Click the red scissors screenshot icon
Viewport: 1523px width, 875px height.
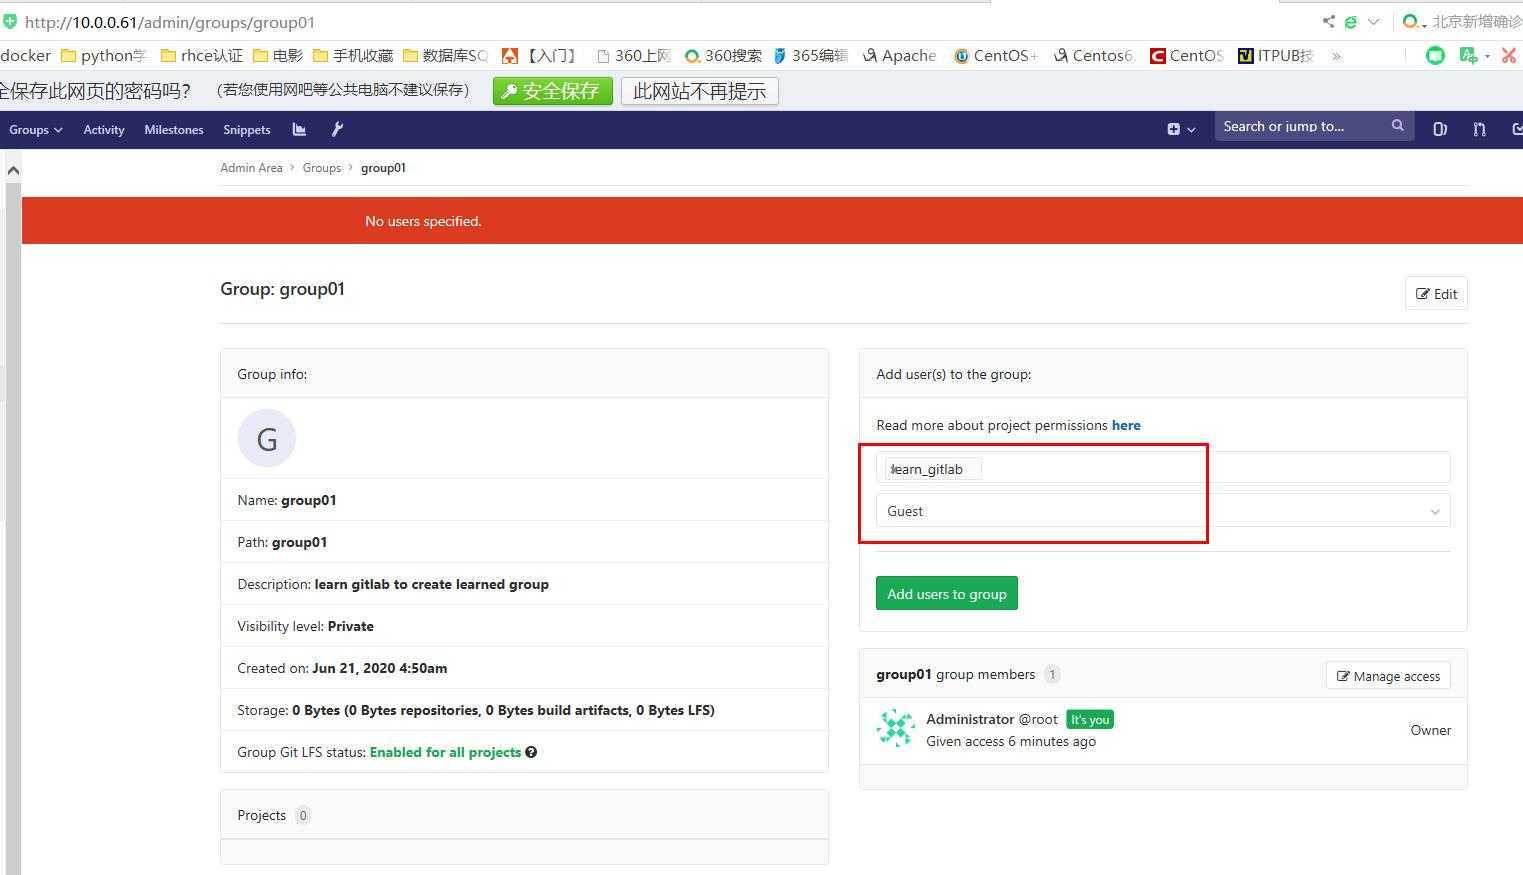pos(1509,55)
